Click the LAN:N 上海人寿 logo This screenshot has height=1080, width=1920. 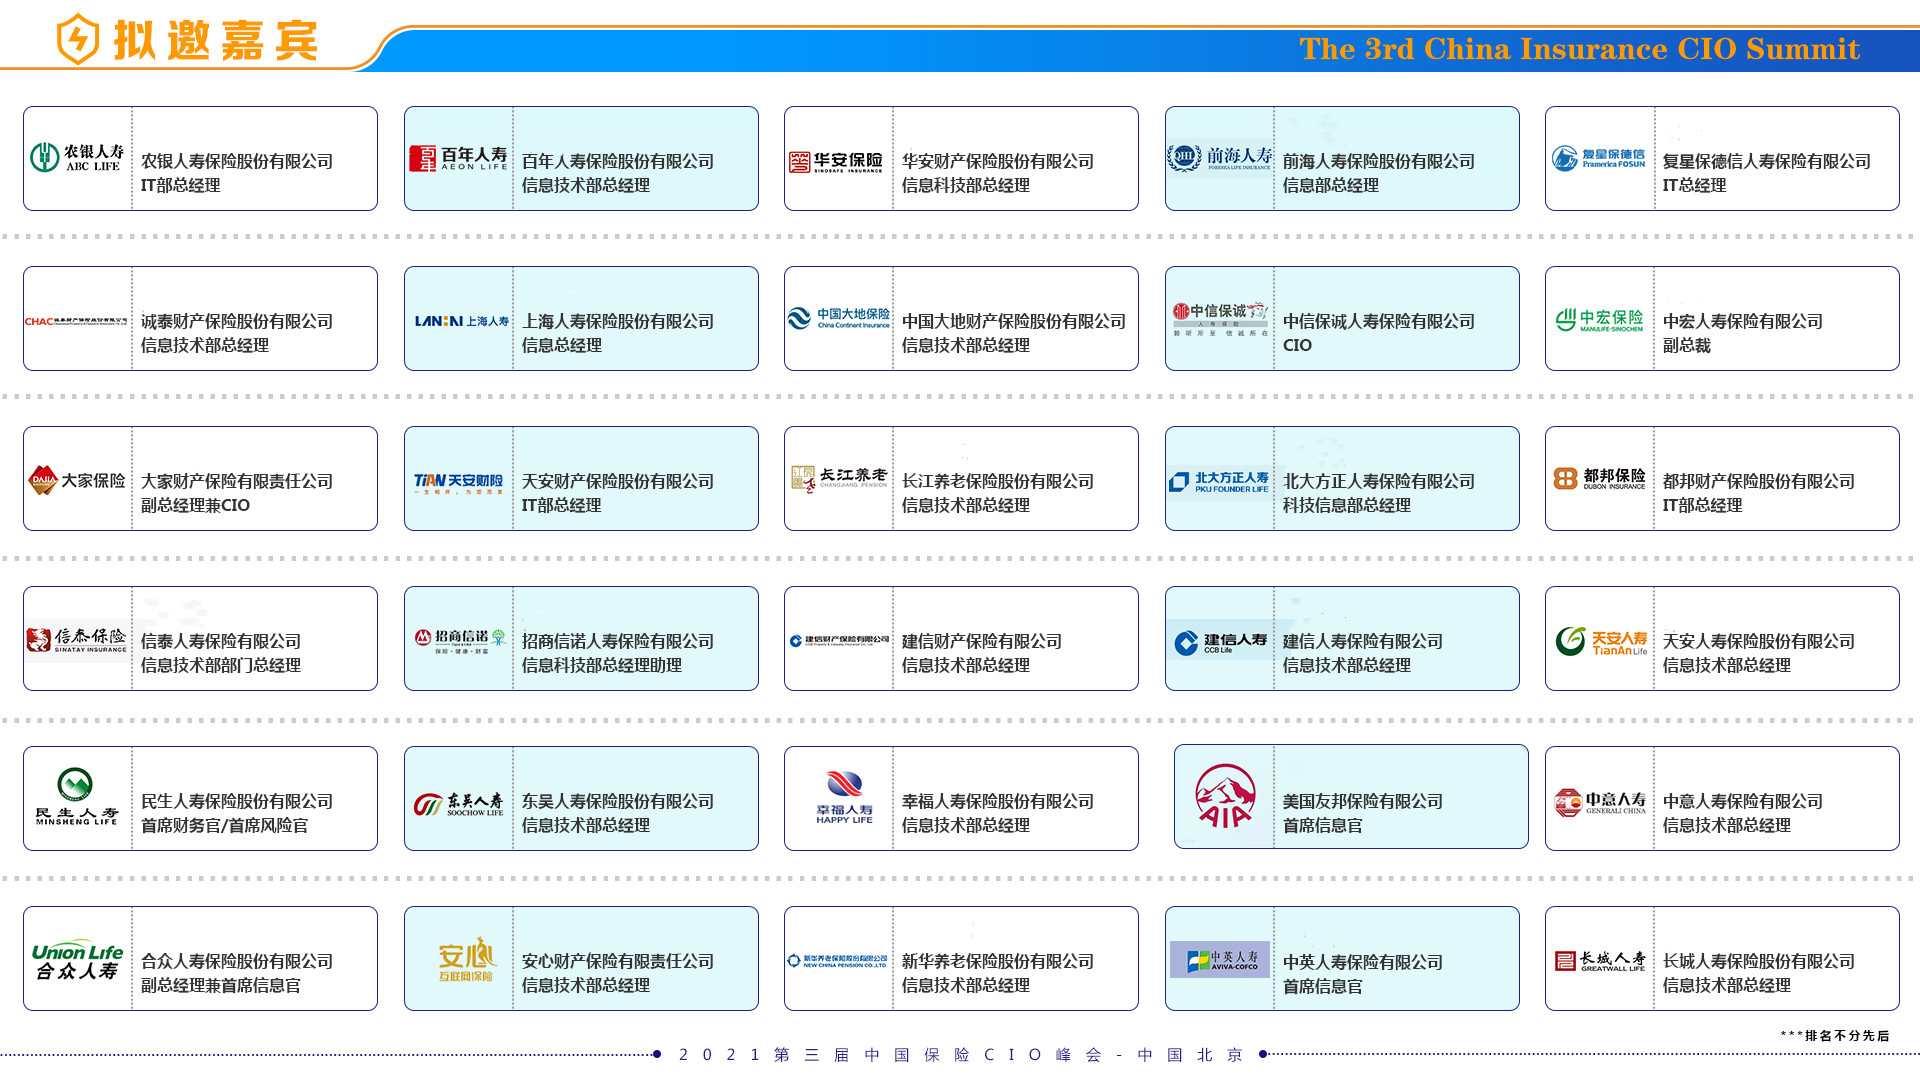[461, 321]
